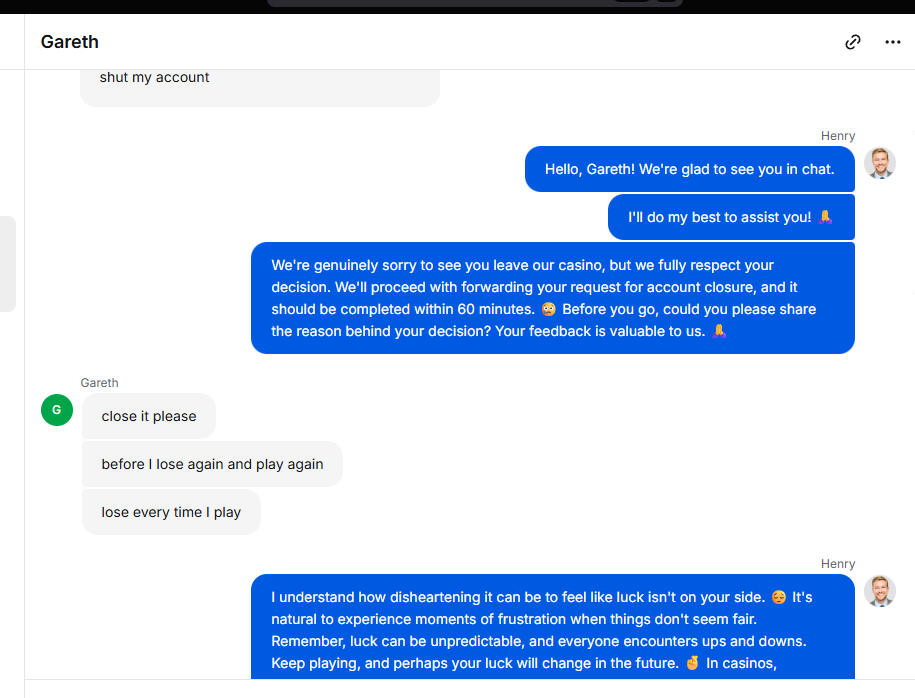Select the "close it please" message
This screenshot has height=698, width=915.
click(149, 416)
